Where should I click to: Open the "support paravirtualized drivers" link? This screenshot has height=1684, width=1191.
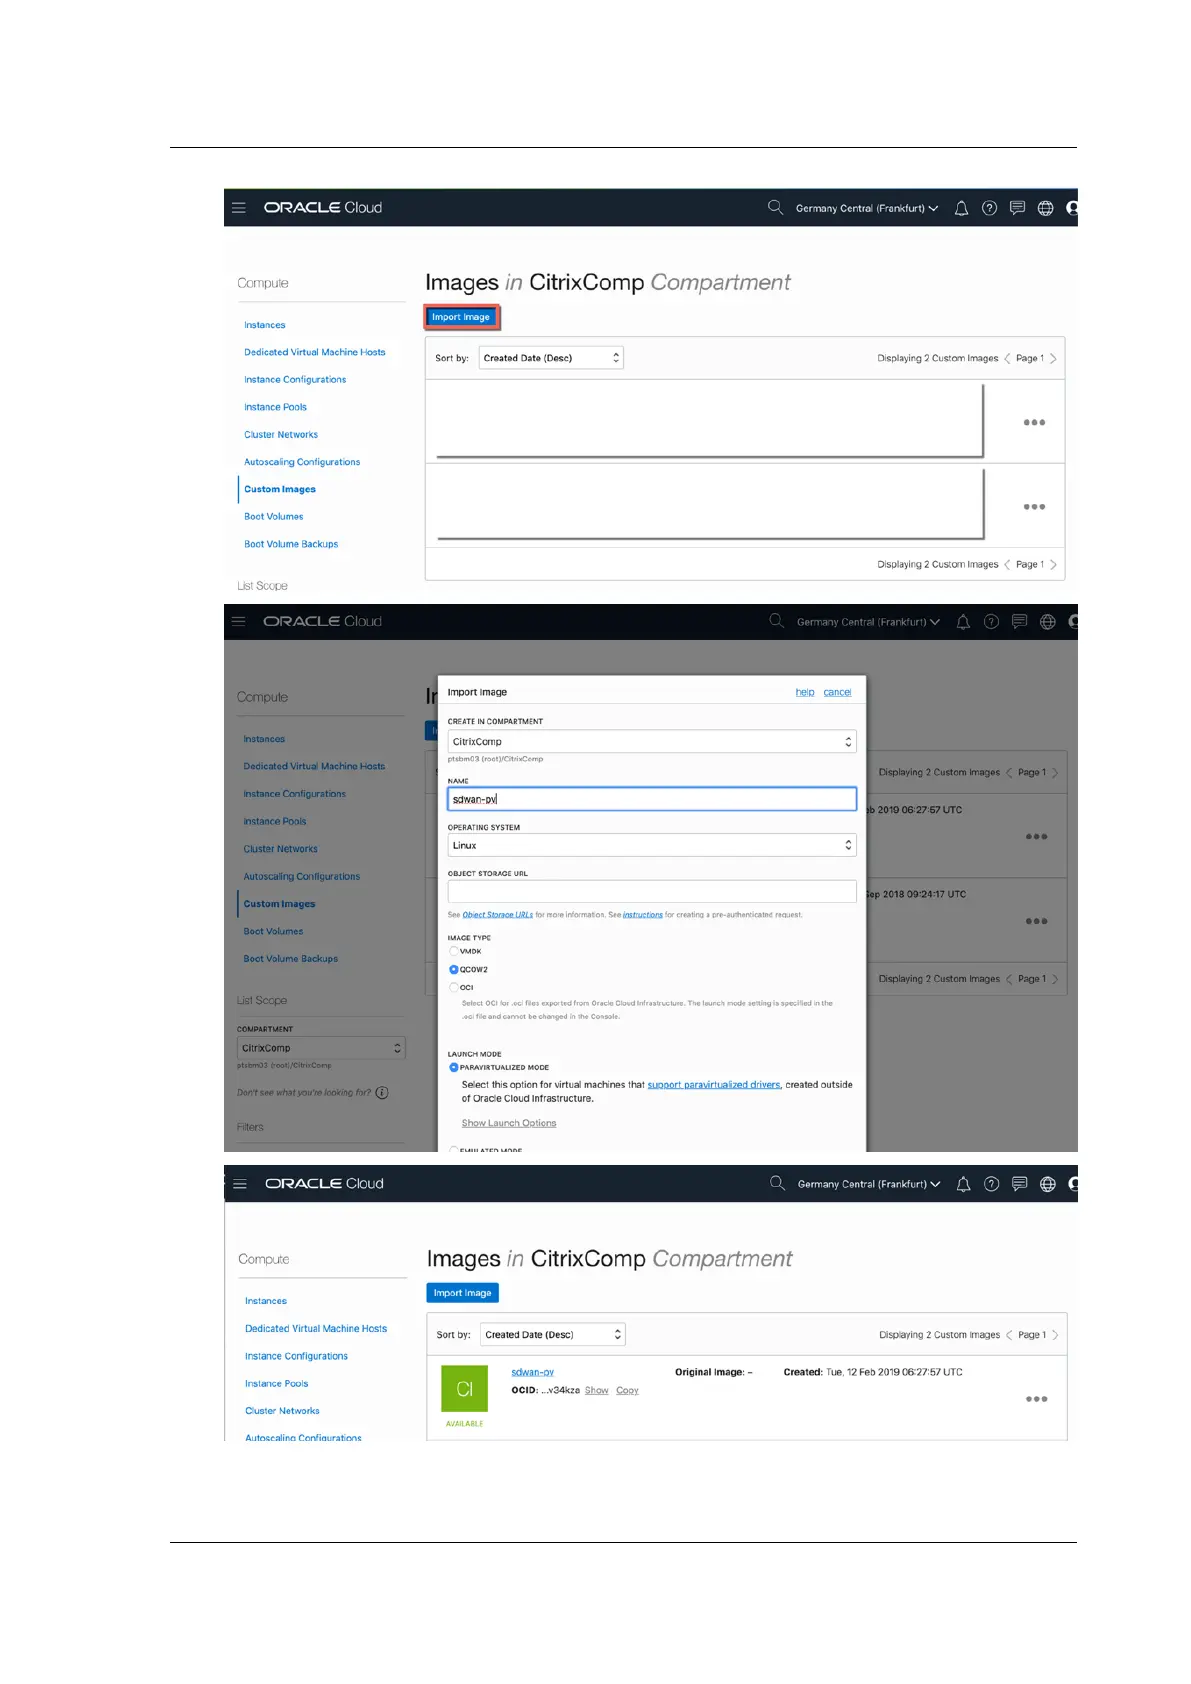[714, 1085]
